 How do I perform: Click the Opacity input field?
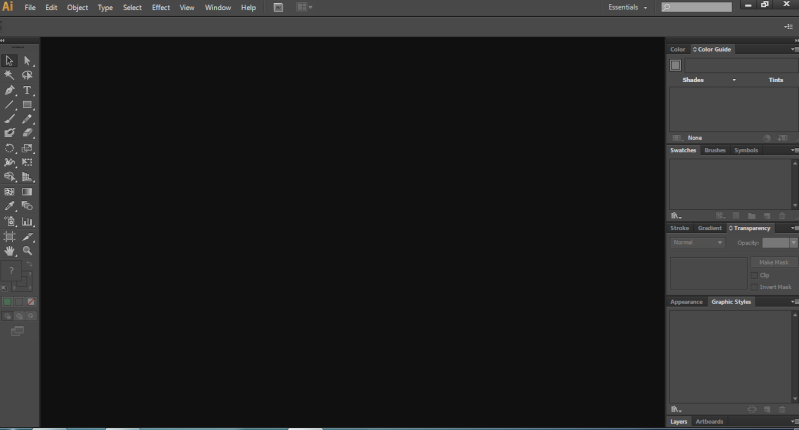(776, 243)
